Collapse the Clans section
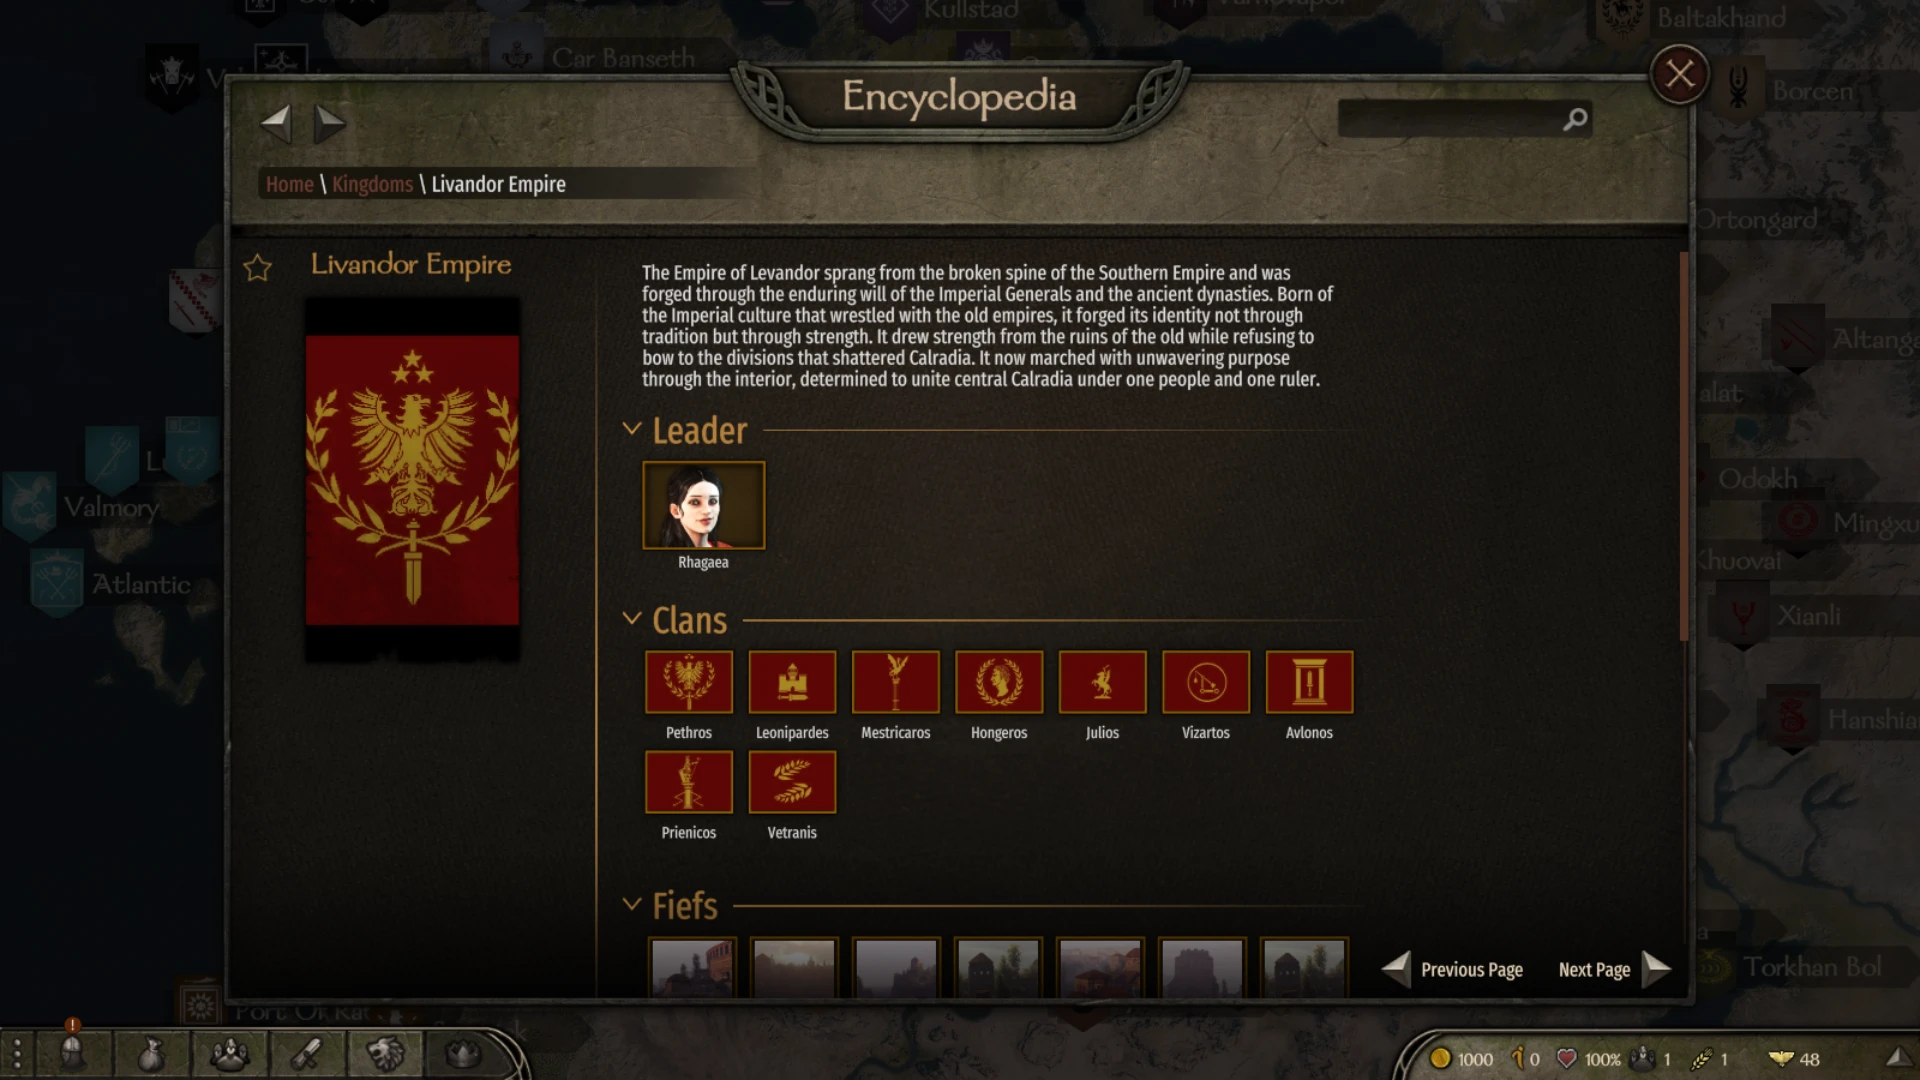Image resolution: width=1920 pixels, height=1080 pixels. tap(631, 618)
